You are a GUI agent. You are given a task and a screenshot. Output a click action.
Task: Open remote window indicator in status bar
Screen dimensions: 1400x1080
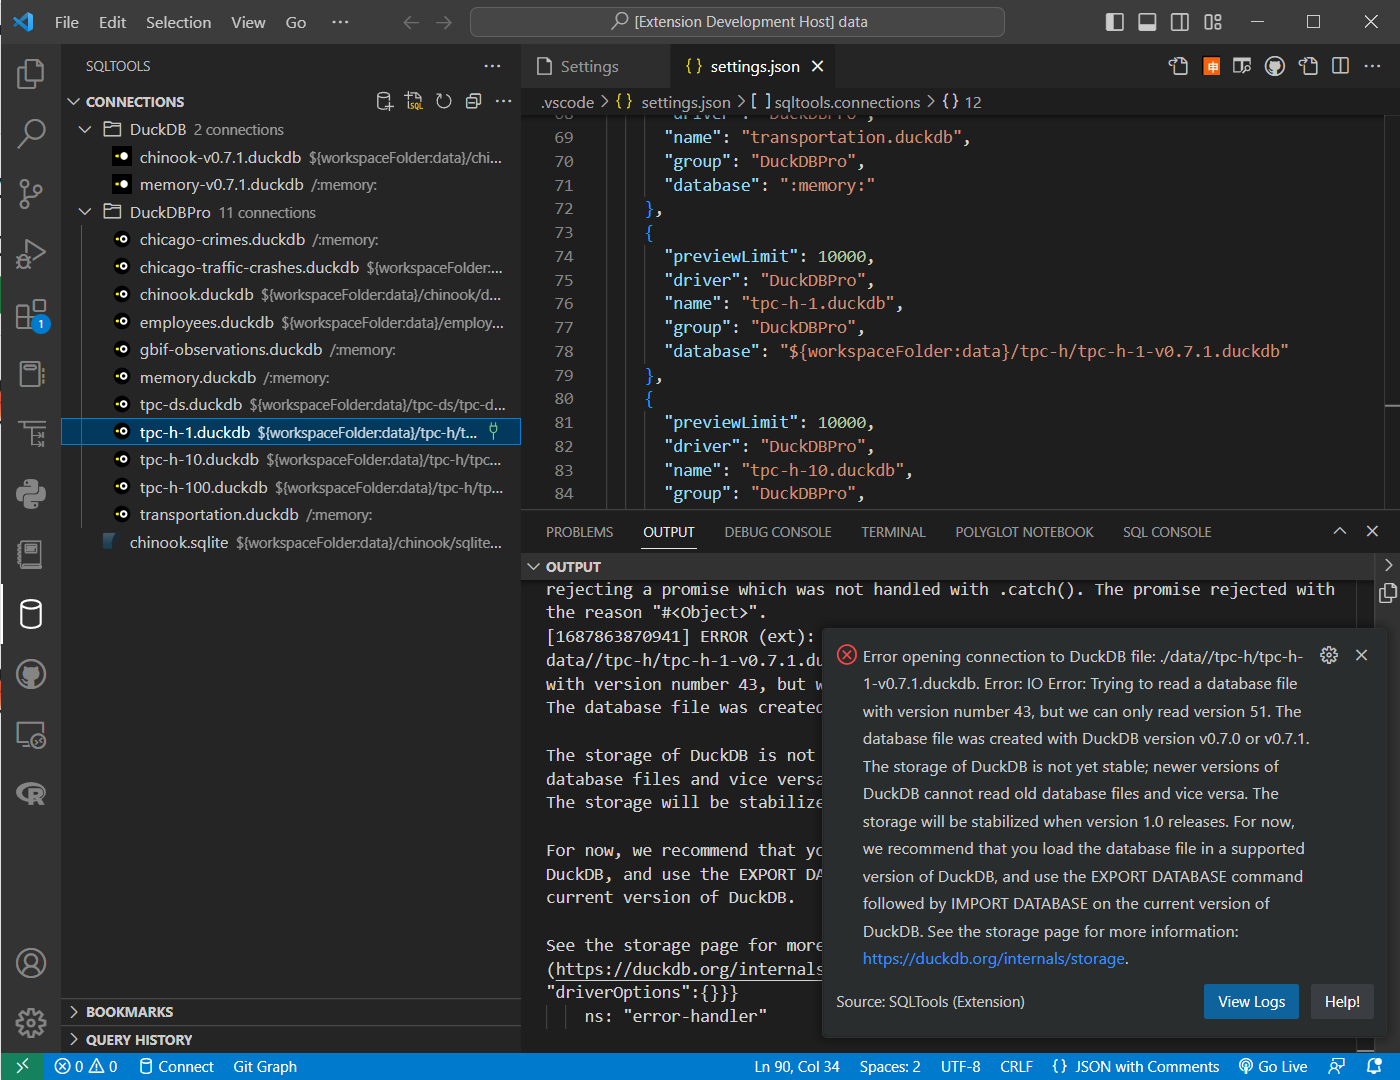point(22,1066)
